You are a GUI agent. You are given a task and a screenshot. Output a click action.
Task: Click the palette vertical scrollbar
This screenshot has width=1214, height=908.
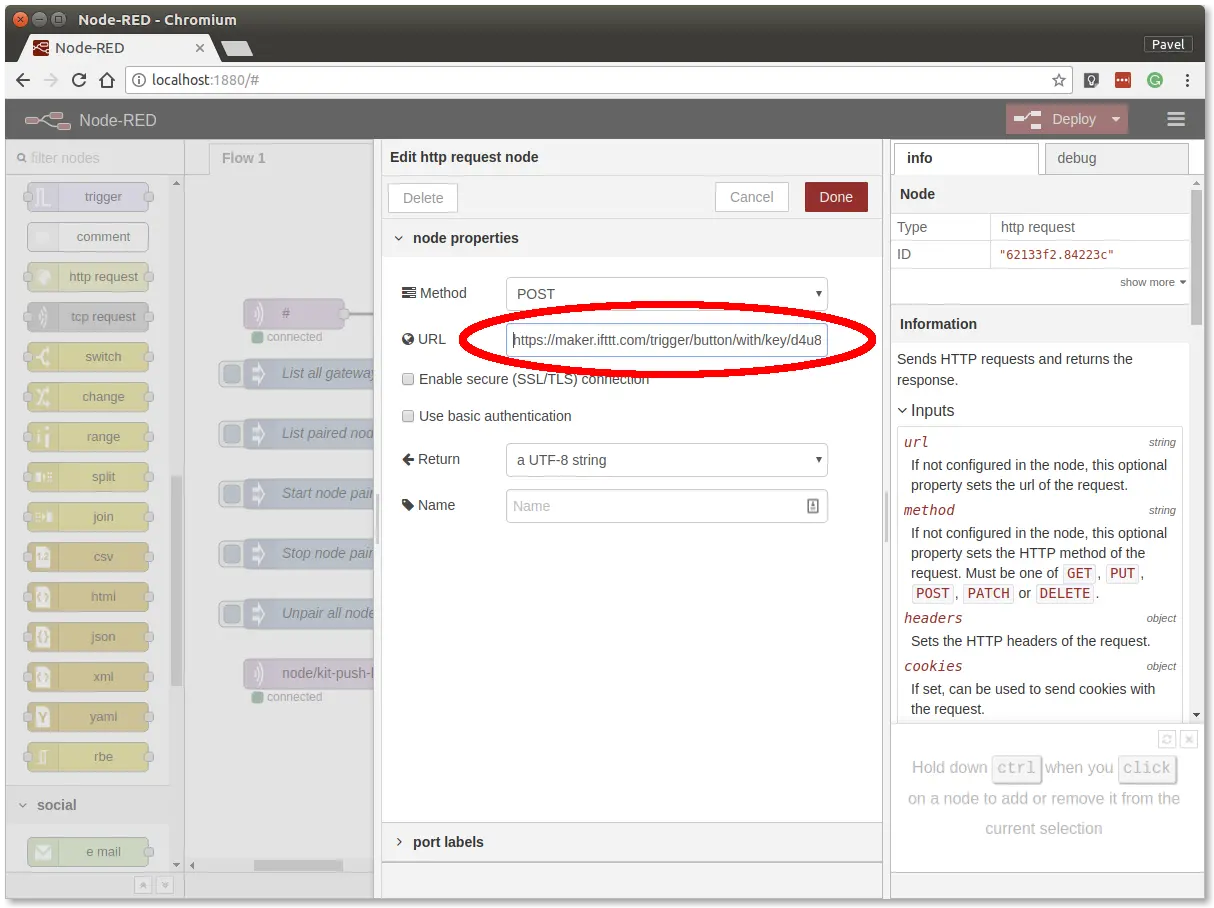tap(177, 580)
